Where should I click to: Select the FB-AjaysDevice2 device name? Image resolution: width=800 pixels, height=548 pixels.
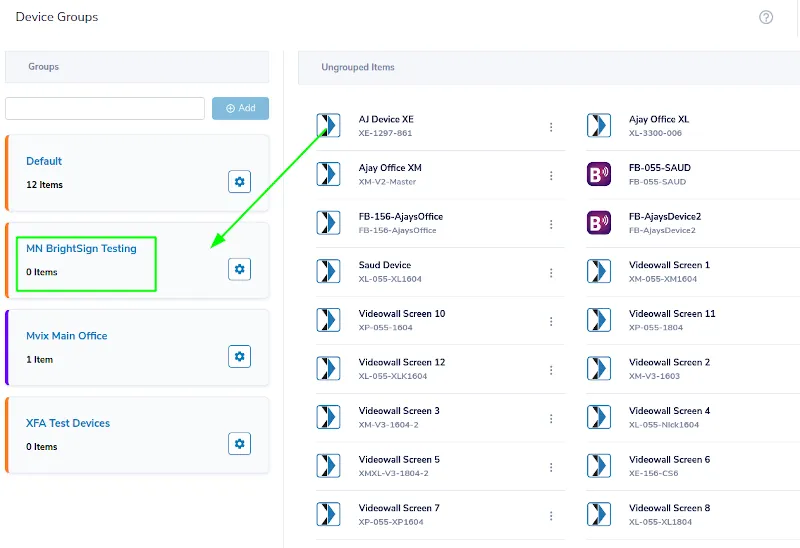pos(665,216)
